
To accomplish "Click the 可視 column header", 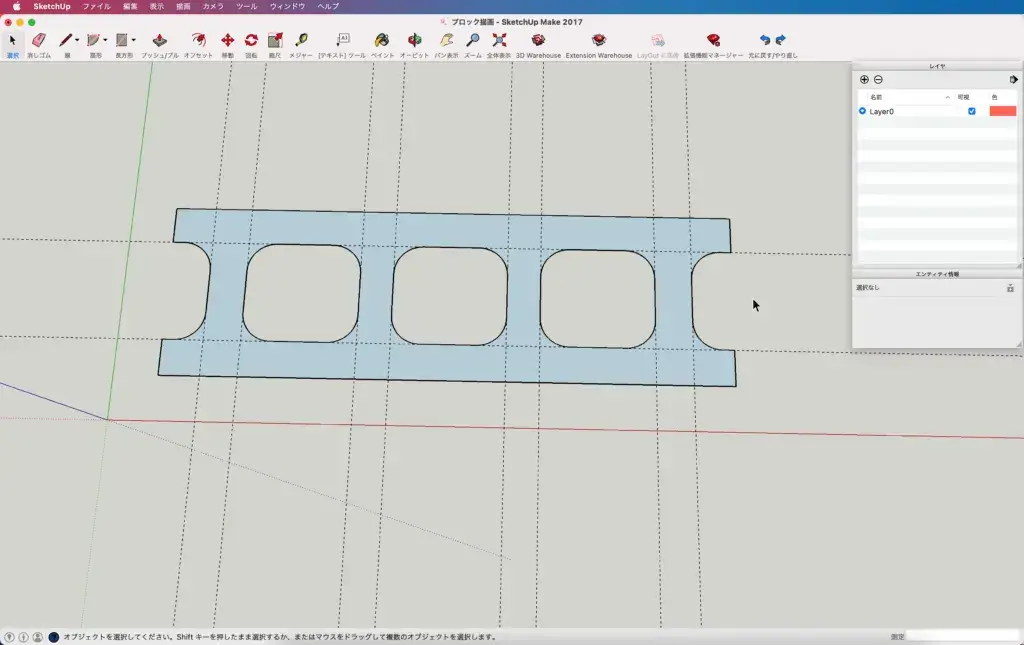I will pyautogui.click(x=963, y=97).
